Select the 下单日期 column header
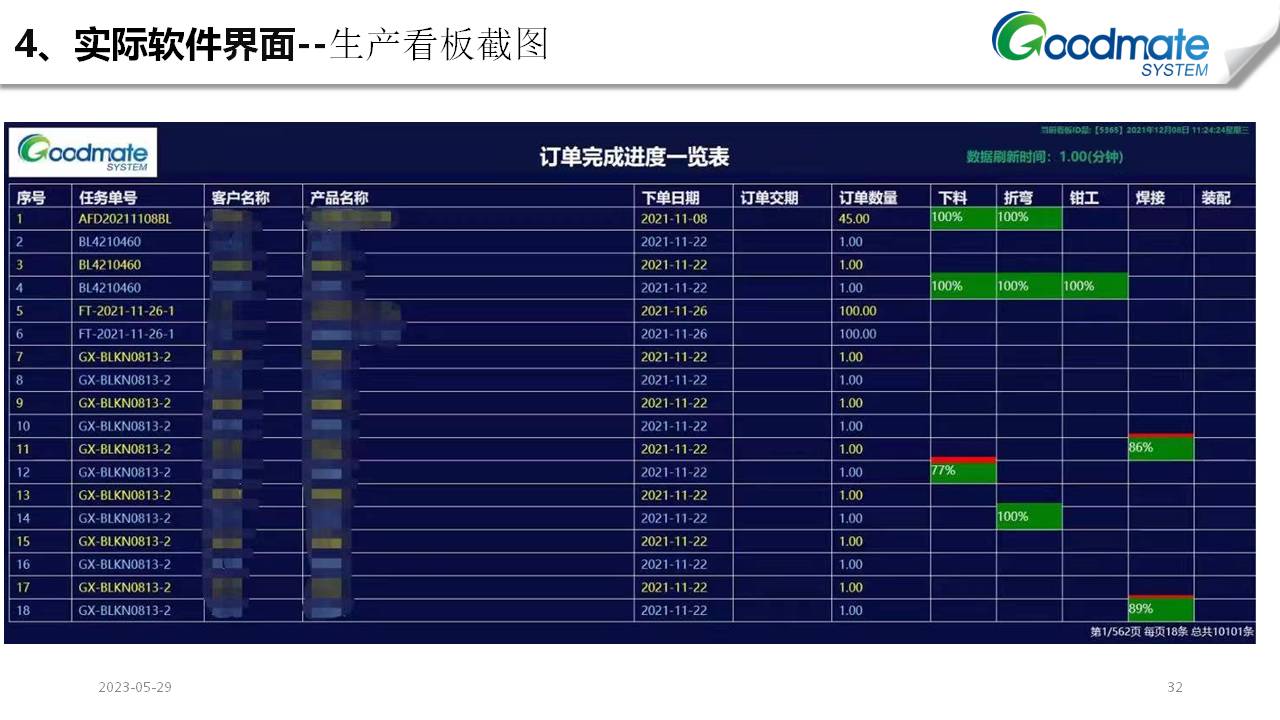The height and width of the screenshot is (720, 1280). 670,198
